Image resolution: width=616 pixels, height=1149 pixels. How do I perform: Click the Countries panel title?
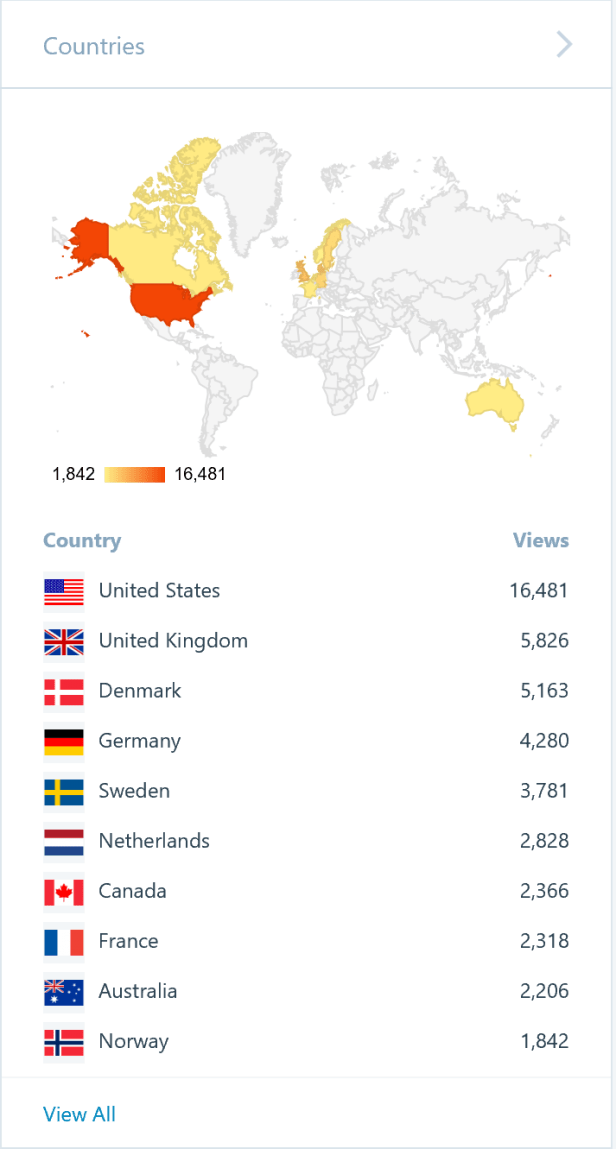94,46
